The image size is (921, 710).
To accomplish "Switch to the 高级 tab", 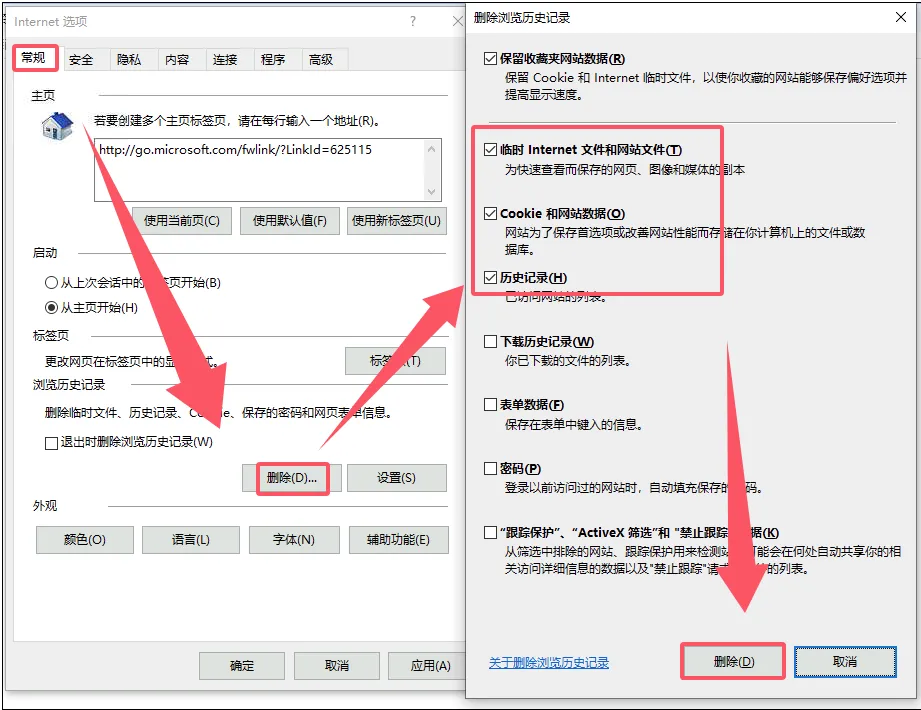I will pos(321,60).
